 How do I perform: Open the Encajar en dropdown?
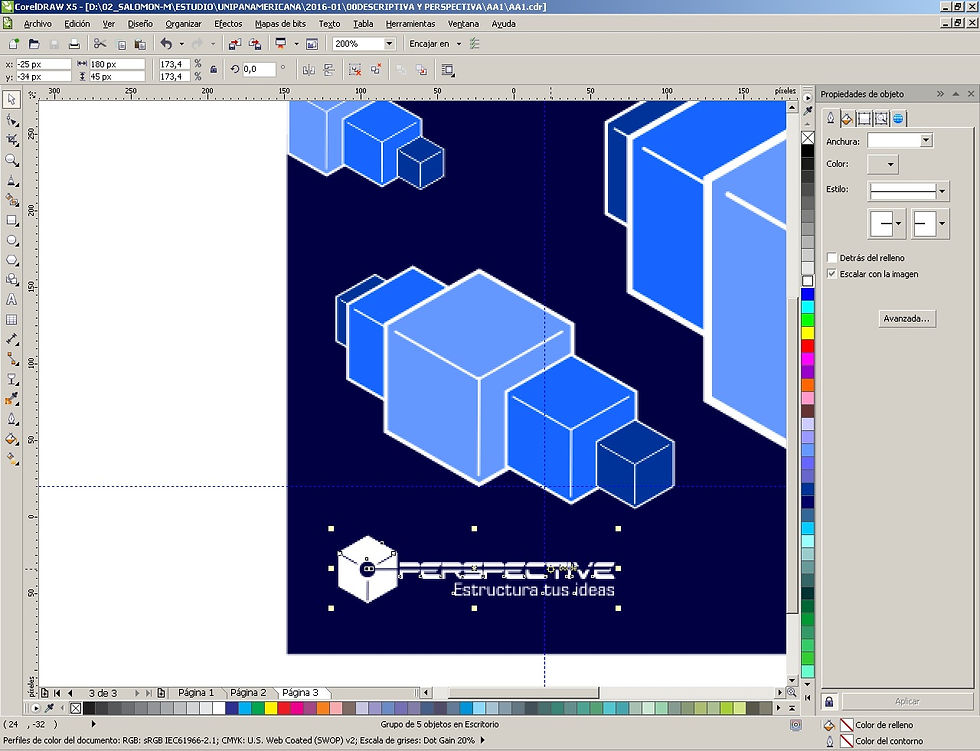(x=459, y=44)
